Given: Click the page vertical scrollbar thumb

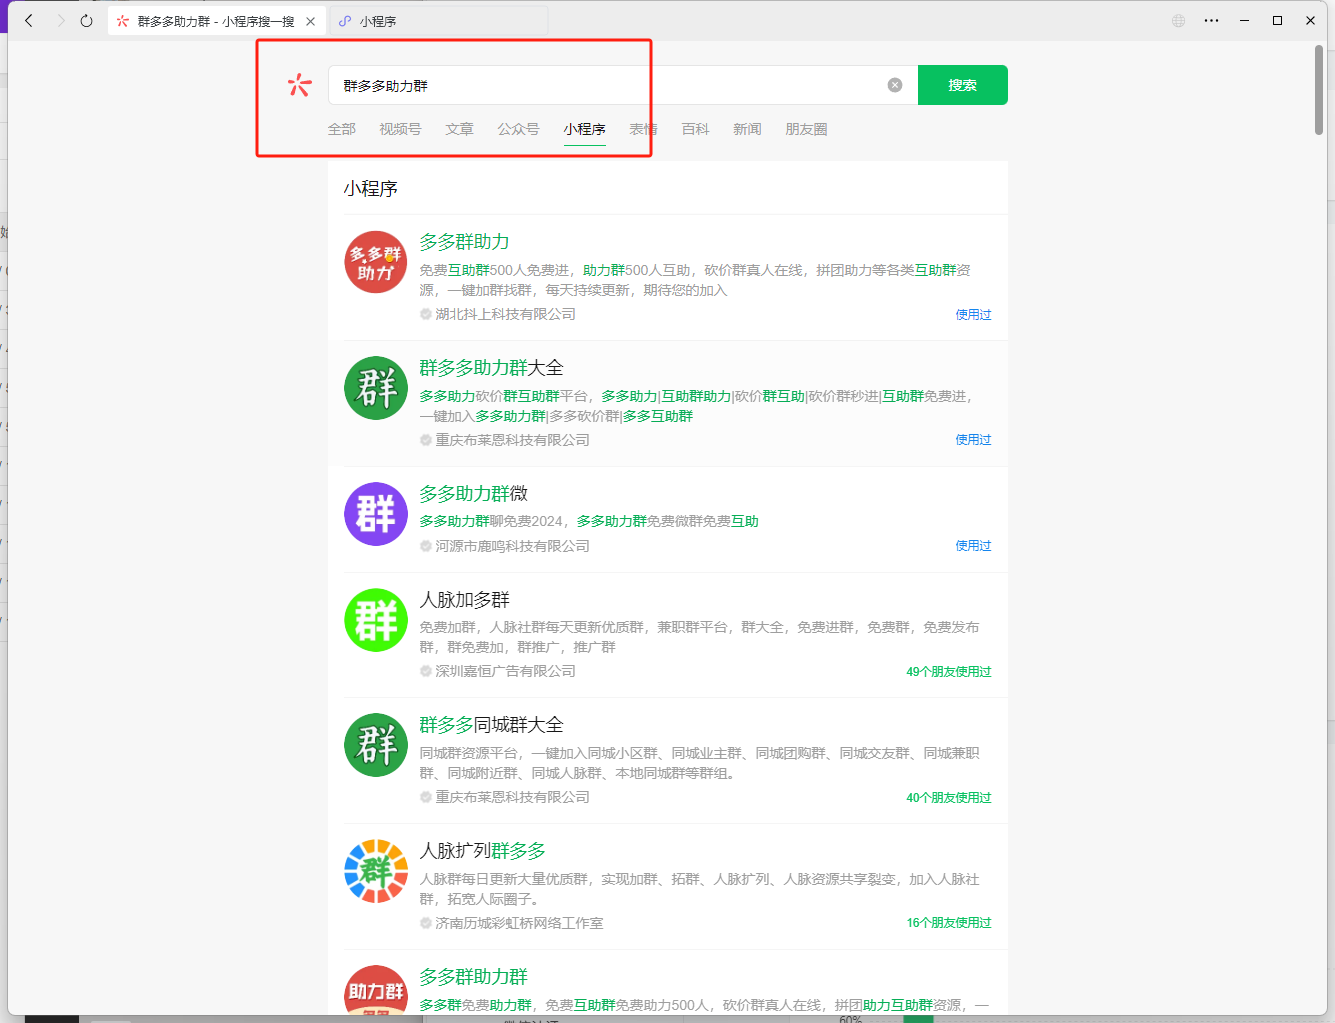Looking at the screenshot, I should [1319, 90].
